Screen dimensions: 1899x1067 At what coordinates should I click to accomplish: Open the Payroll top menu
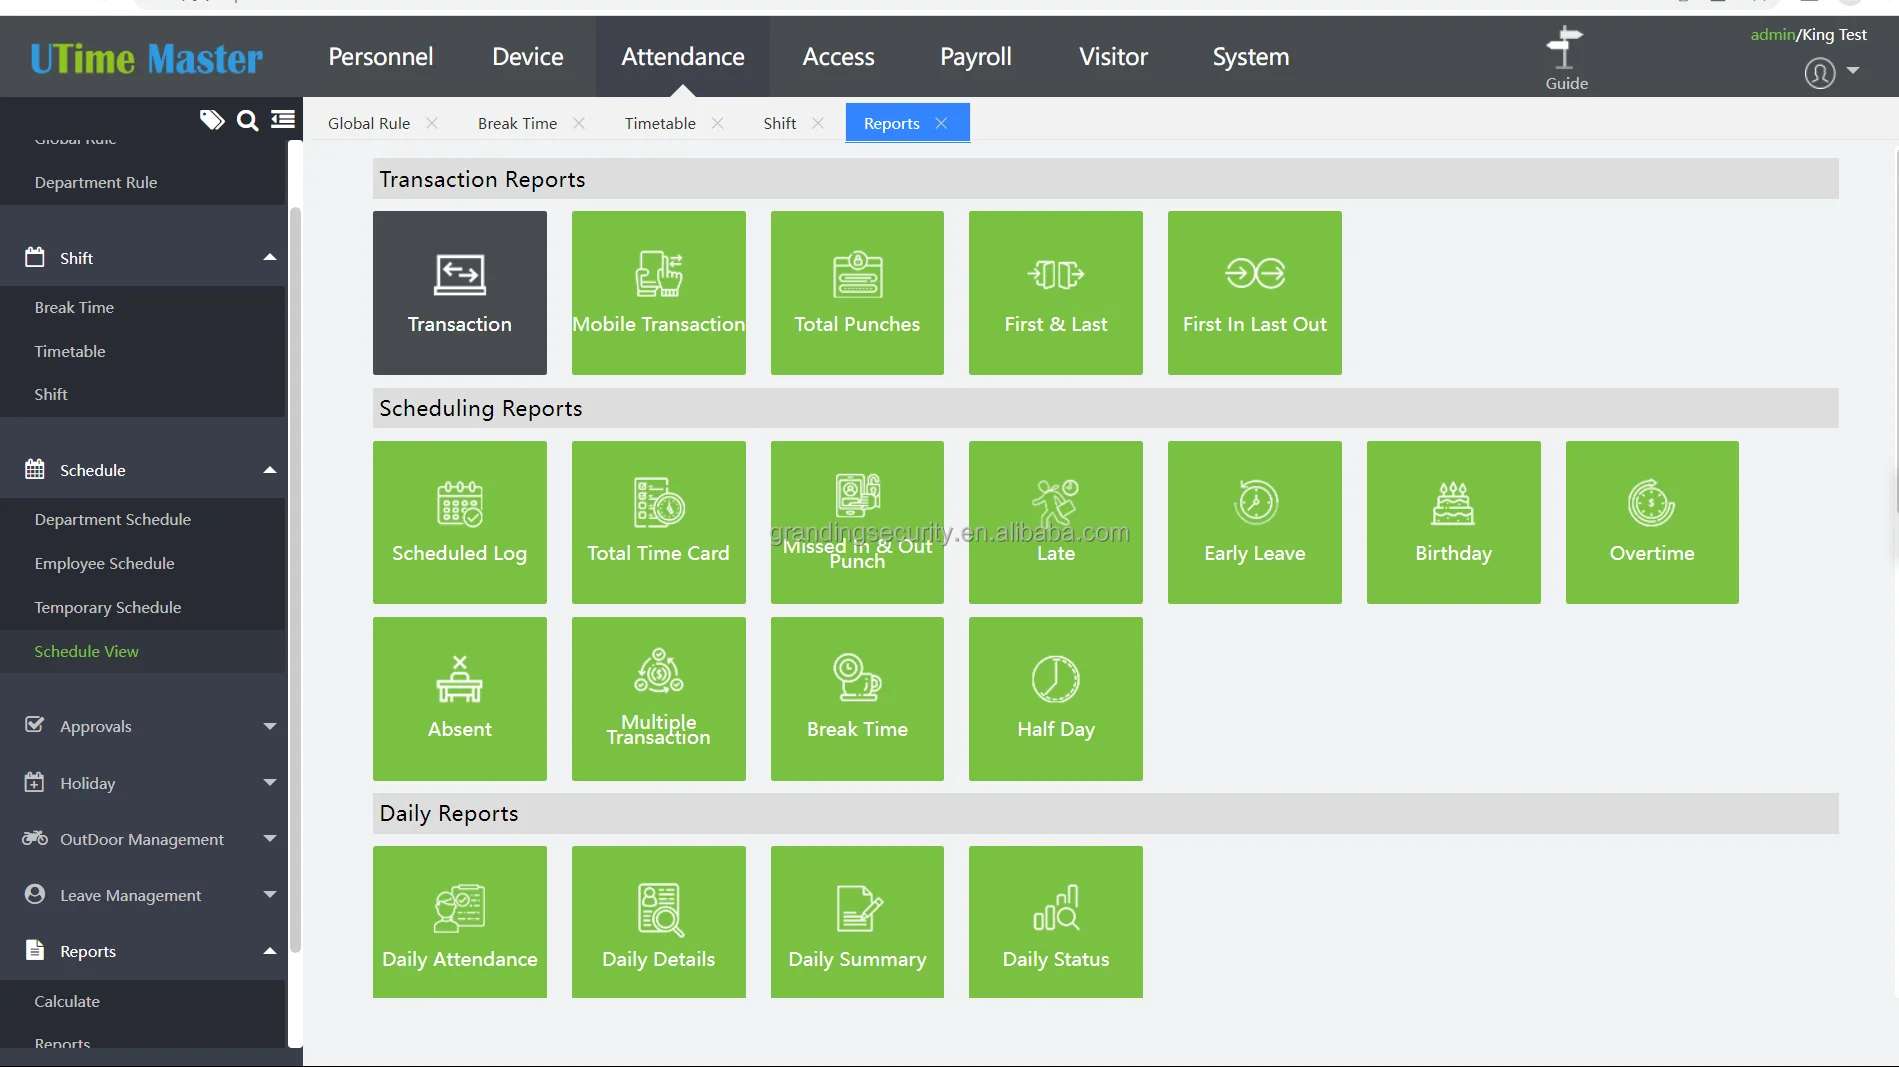click(x=975, y=57)
